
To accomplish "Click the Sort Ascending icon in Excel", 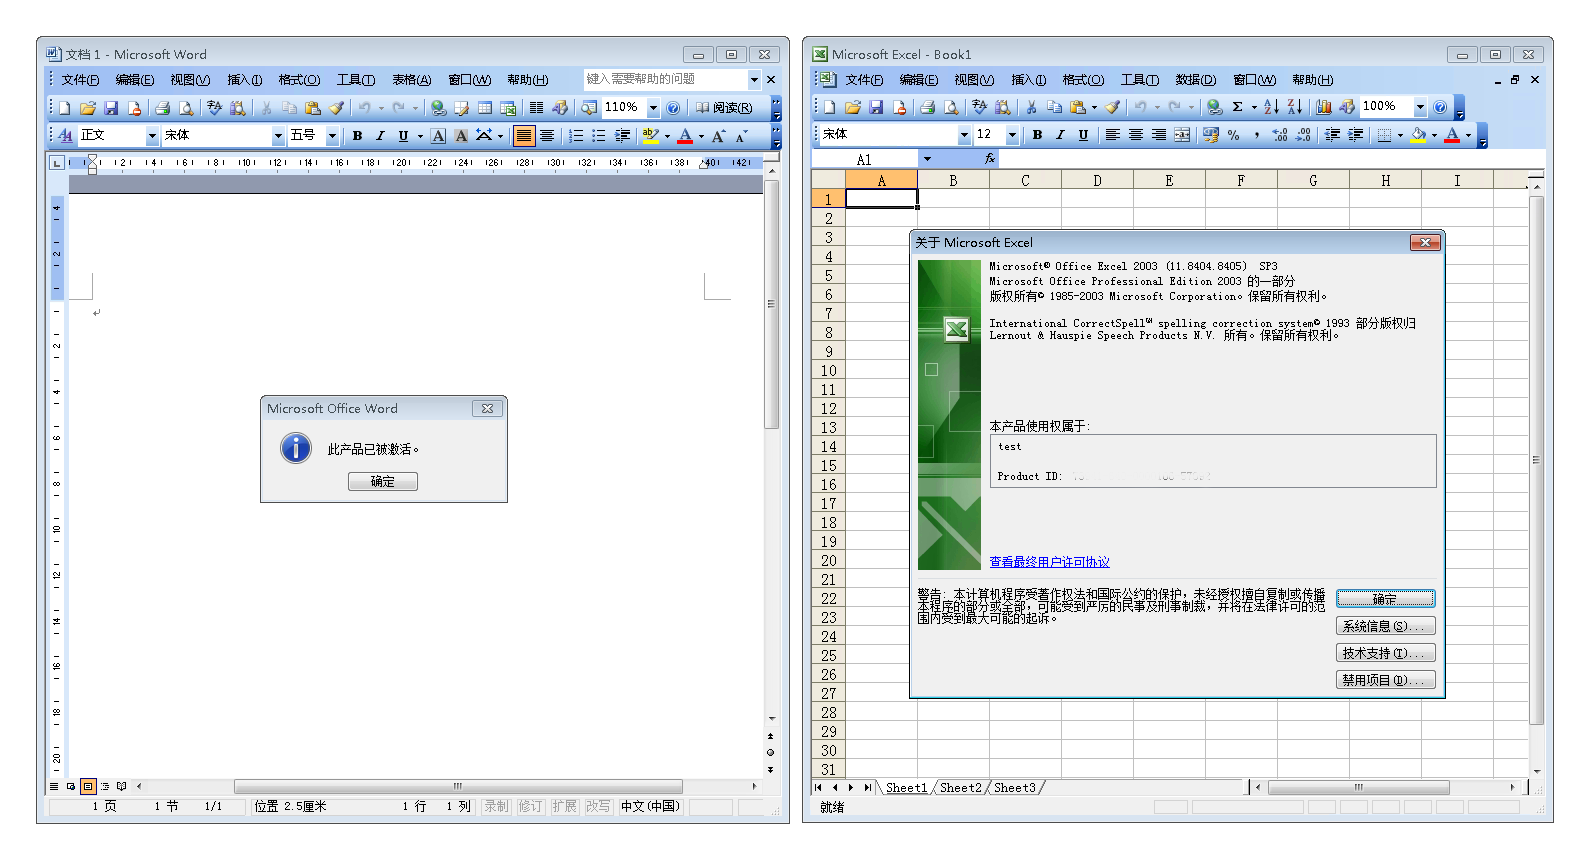I will click(1272, 107).
